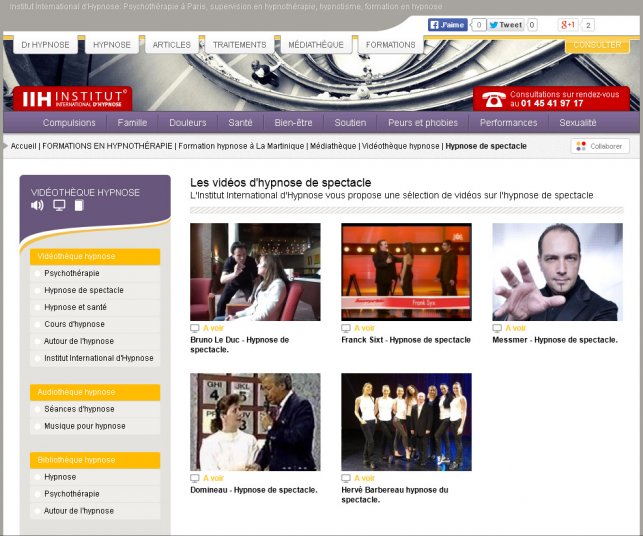Open Hervé Barbereau video thumbnail

(x=406, y=422)
